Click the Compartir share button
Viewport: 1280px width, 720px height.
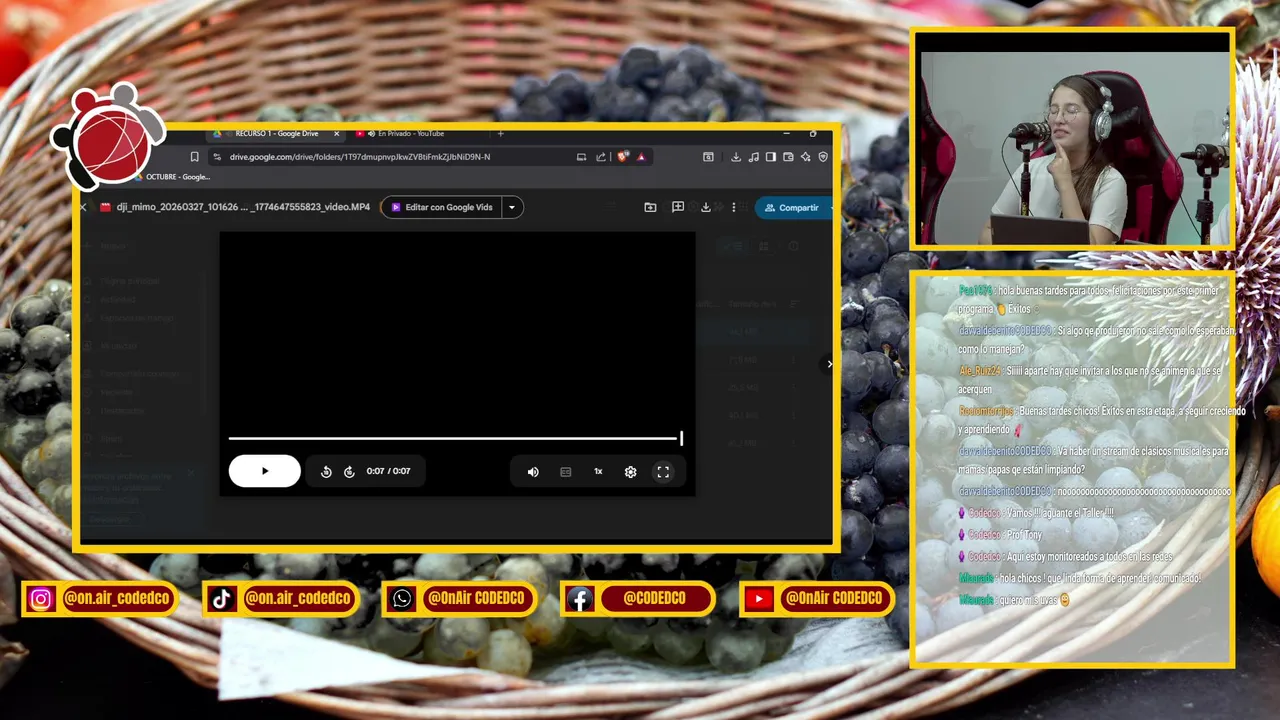click(x=792, y=207)
